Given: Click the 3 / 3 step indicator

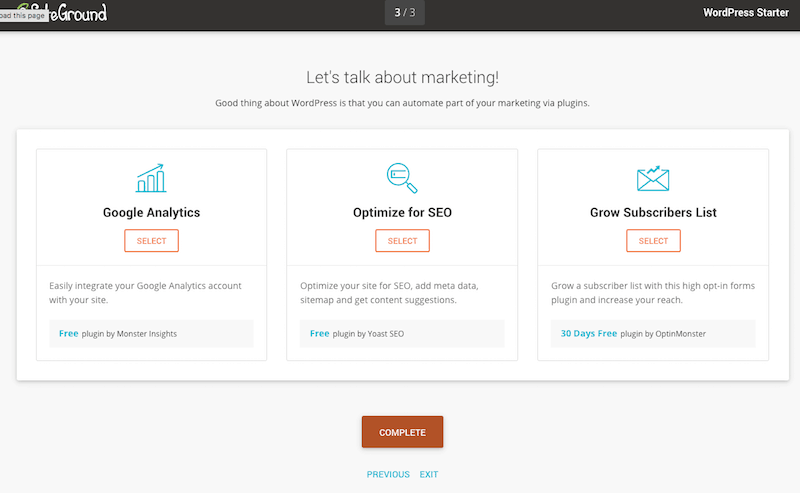Looking at the screenshot, I should (x=405, y=12).
